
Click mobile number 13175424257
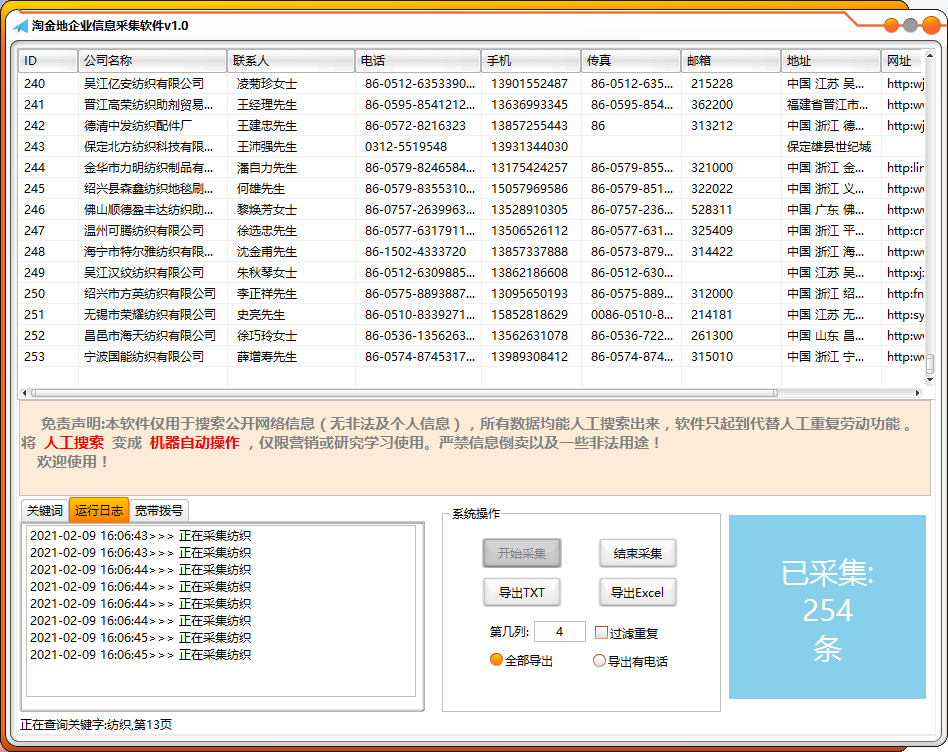[529, 167]
